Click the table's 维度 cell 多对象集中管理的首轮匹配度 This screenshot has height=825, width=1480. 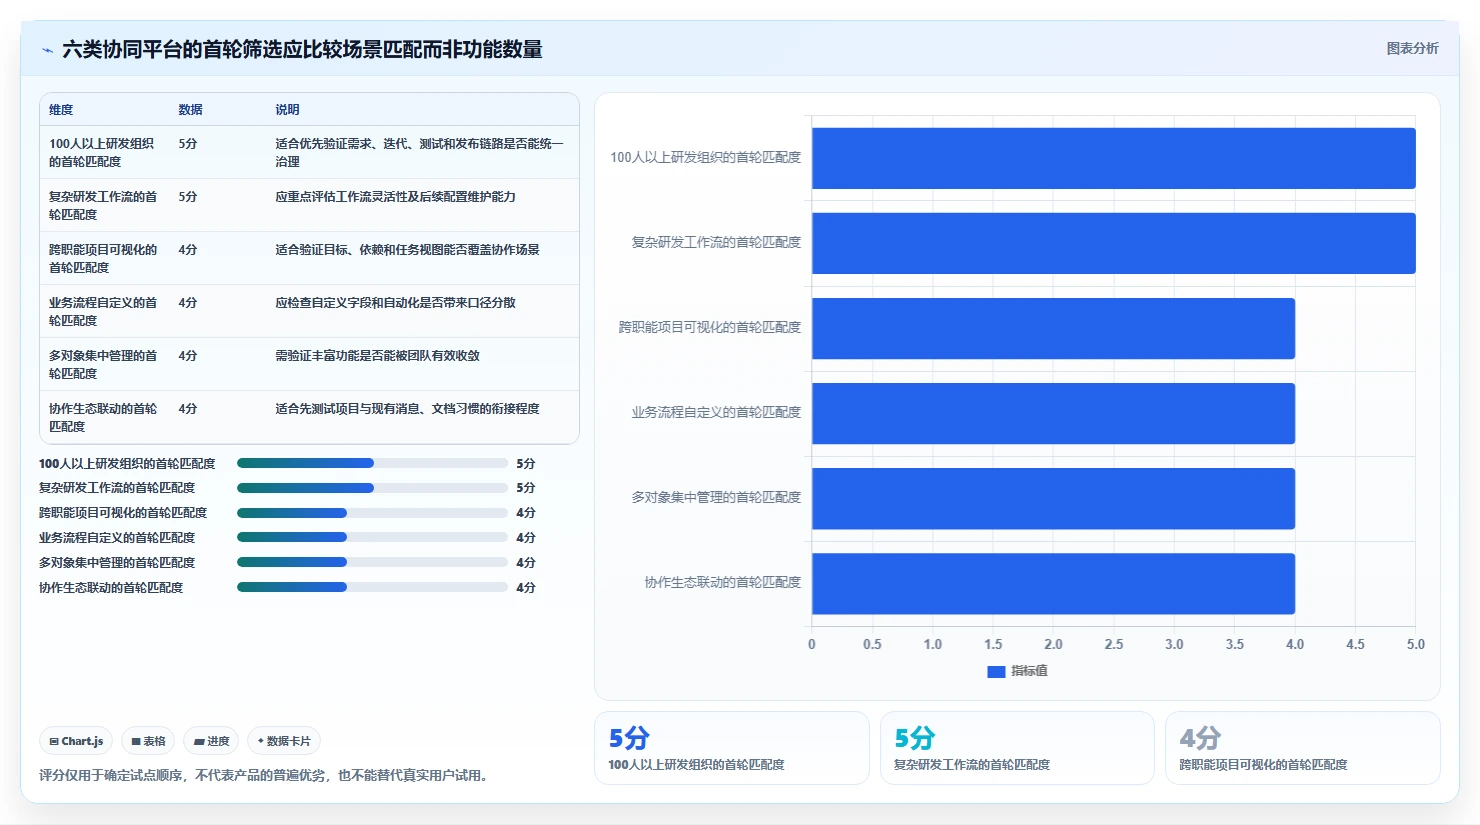(103, 364)
